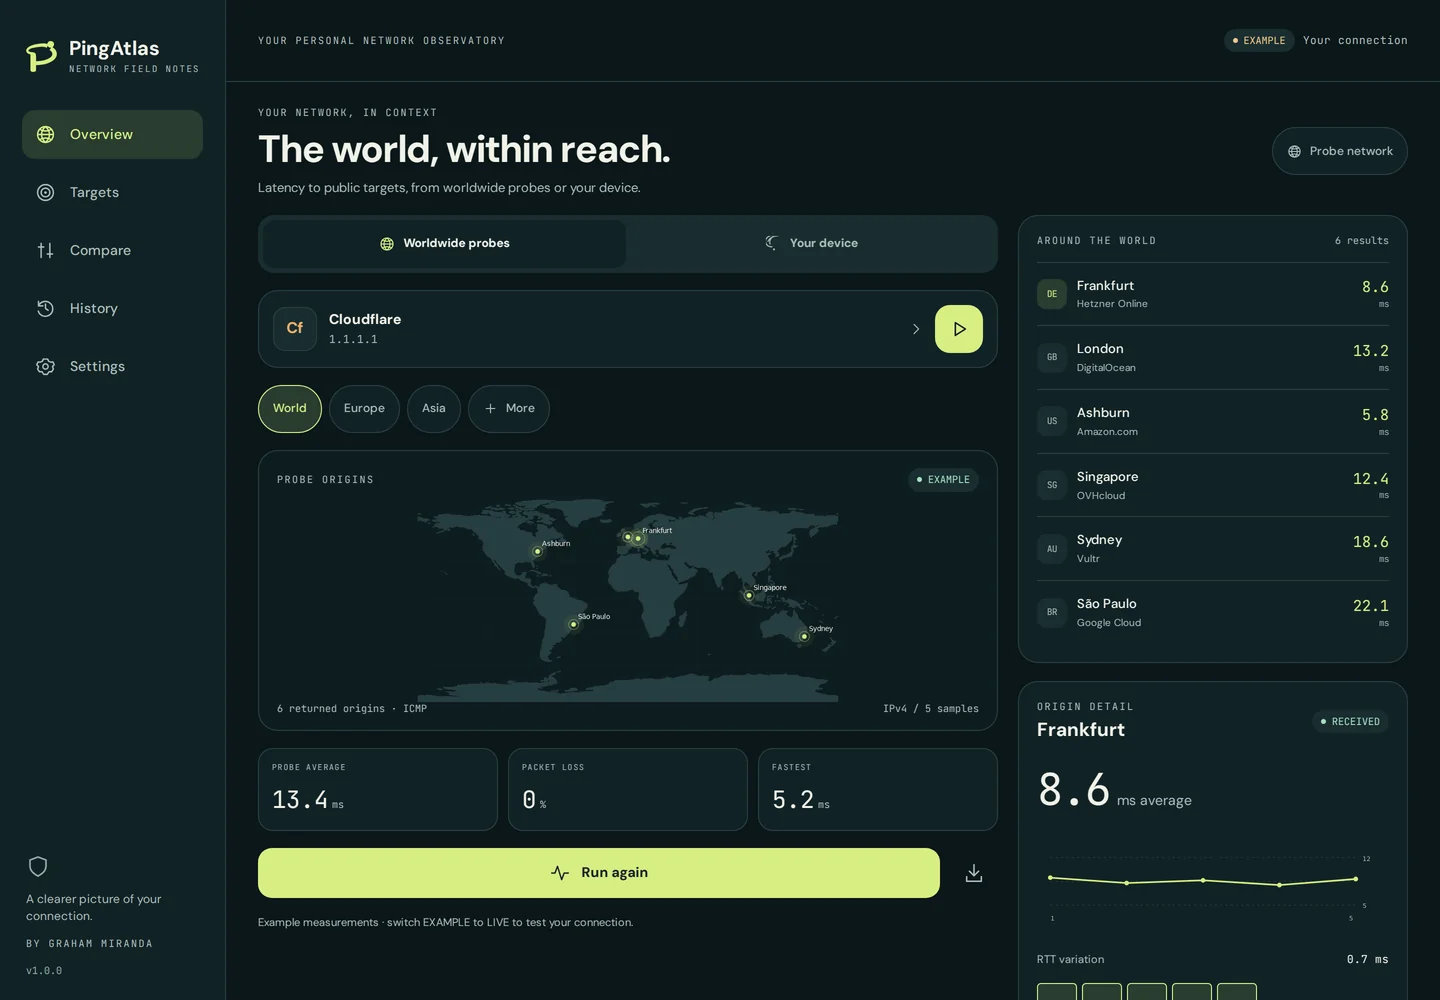Image resolution: width=1440 pixels, height=1000 pixels.
Task: Expand the Cloudflare target chevron
Action: pos(916,329)
